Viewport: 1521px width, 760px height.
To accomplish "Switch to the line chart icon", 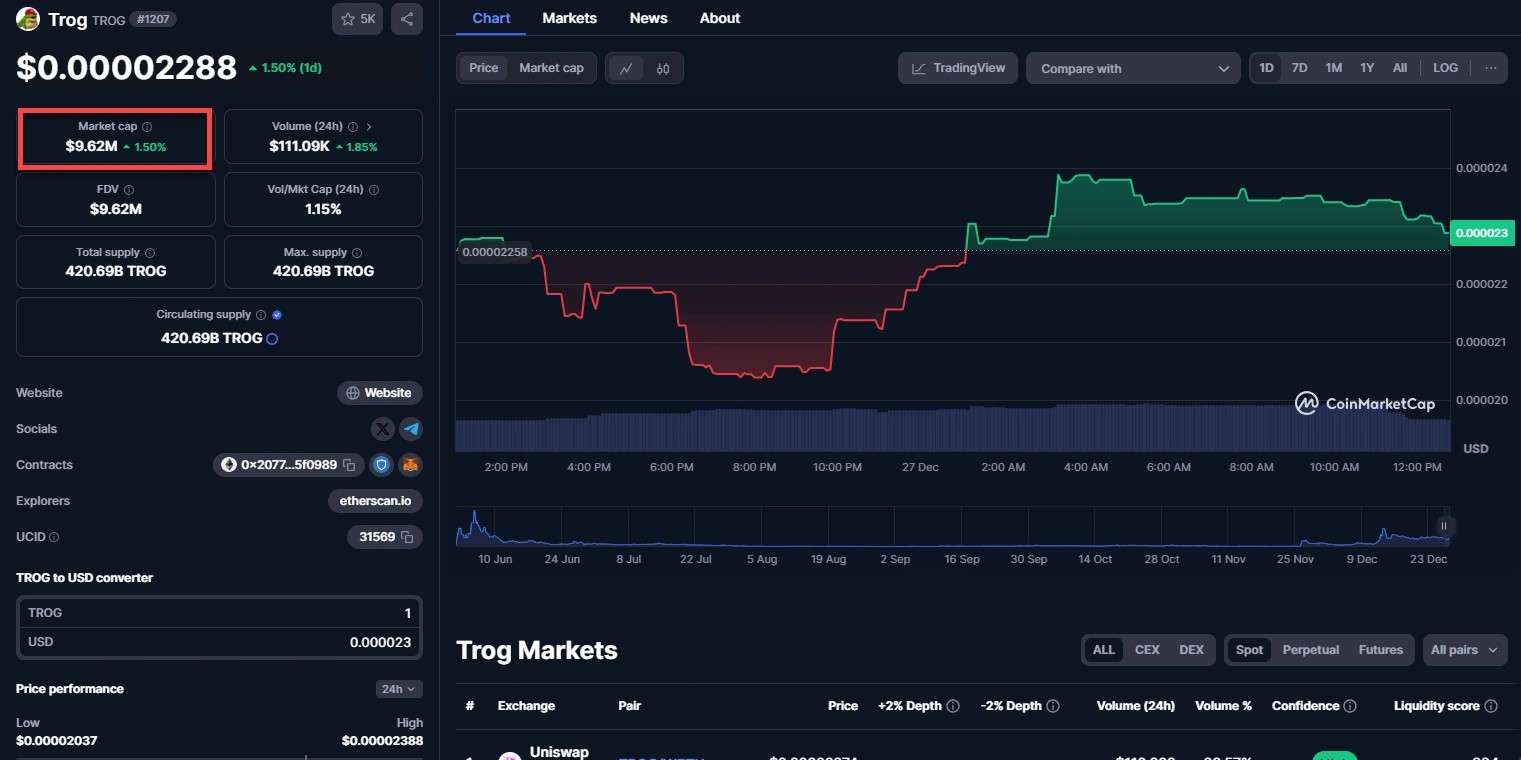I will tap(626, 68).
